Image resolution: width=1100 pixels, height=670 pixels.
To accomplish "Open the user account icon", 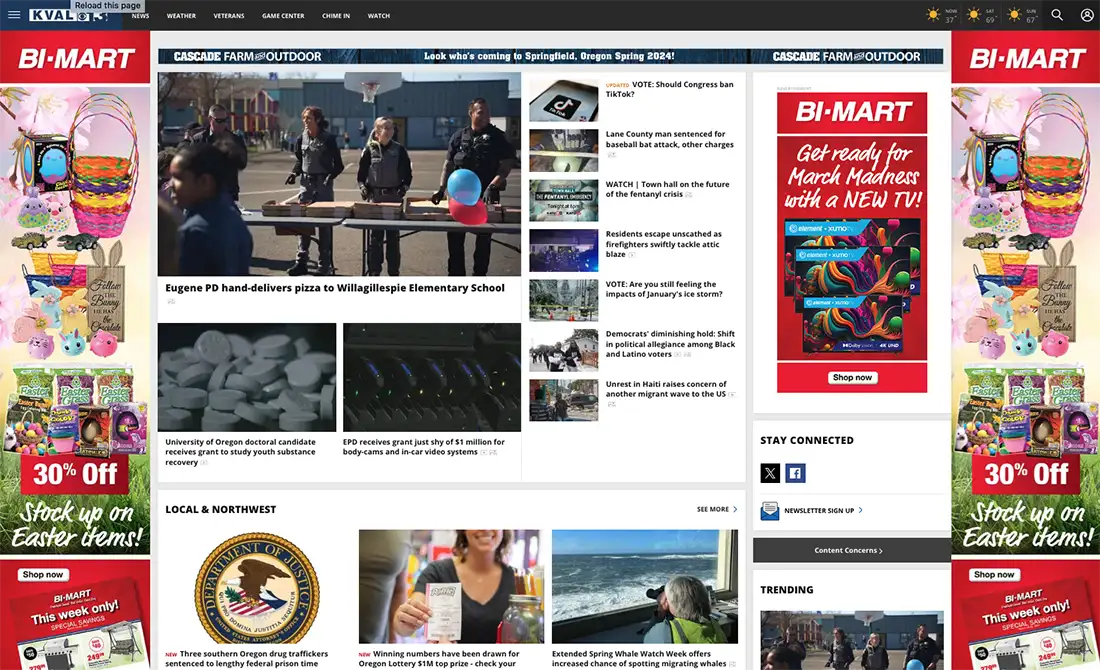I will [1087, 15].
